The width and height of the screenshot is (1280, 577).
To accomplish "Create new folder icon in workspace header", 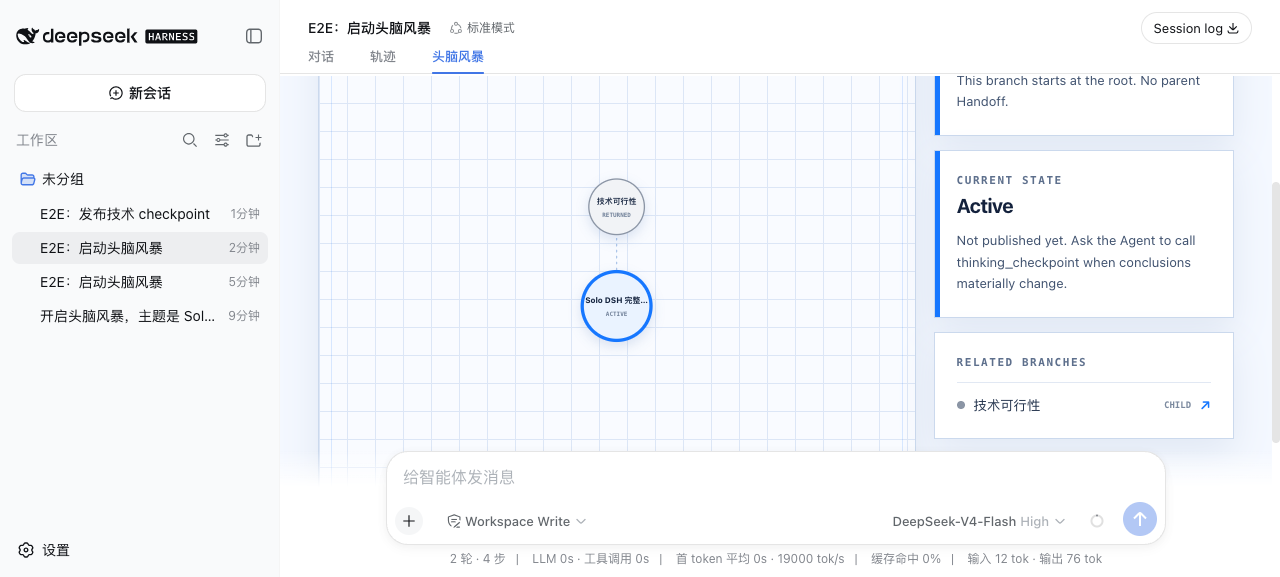I will pos(254,140).
